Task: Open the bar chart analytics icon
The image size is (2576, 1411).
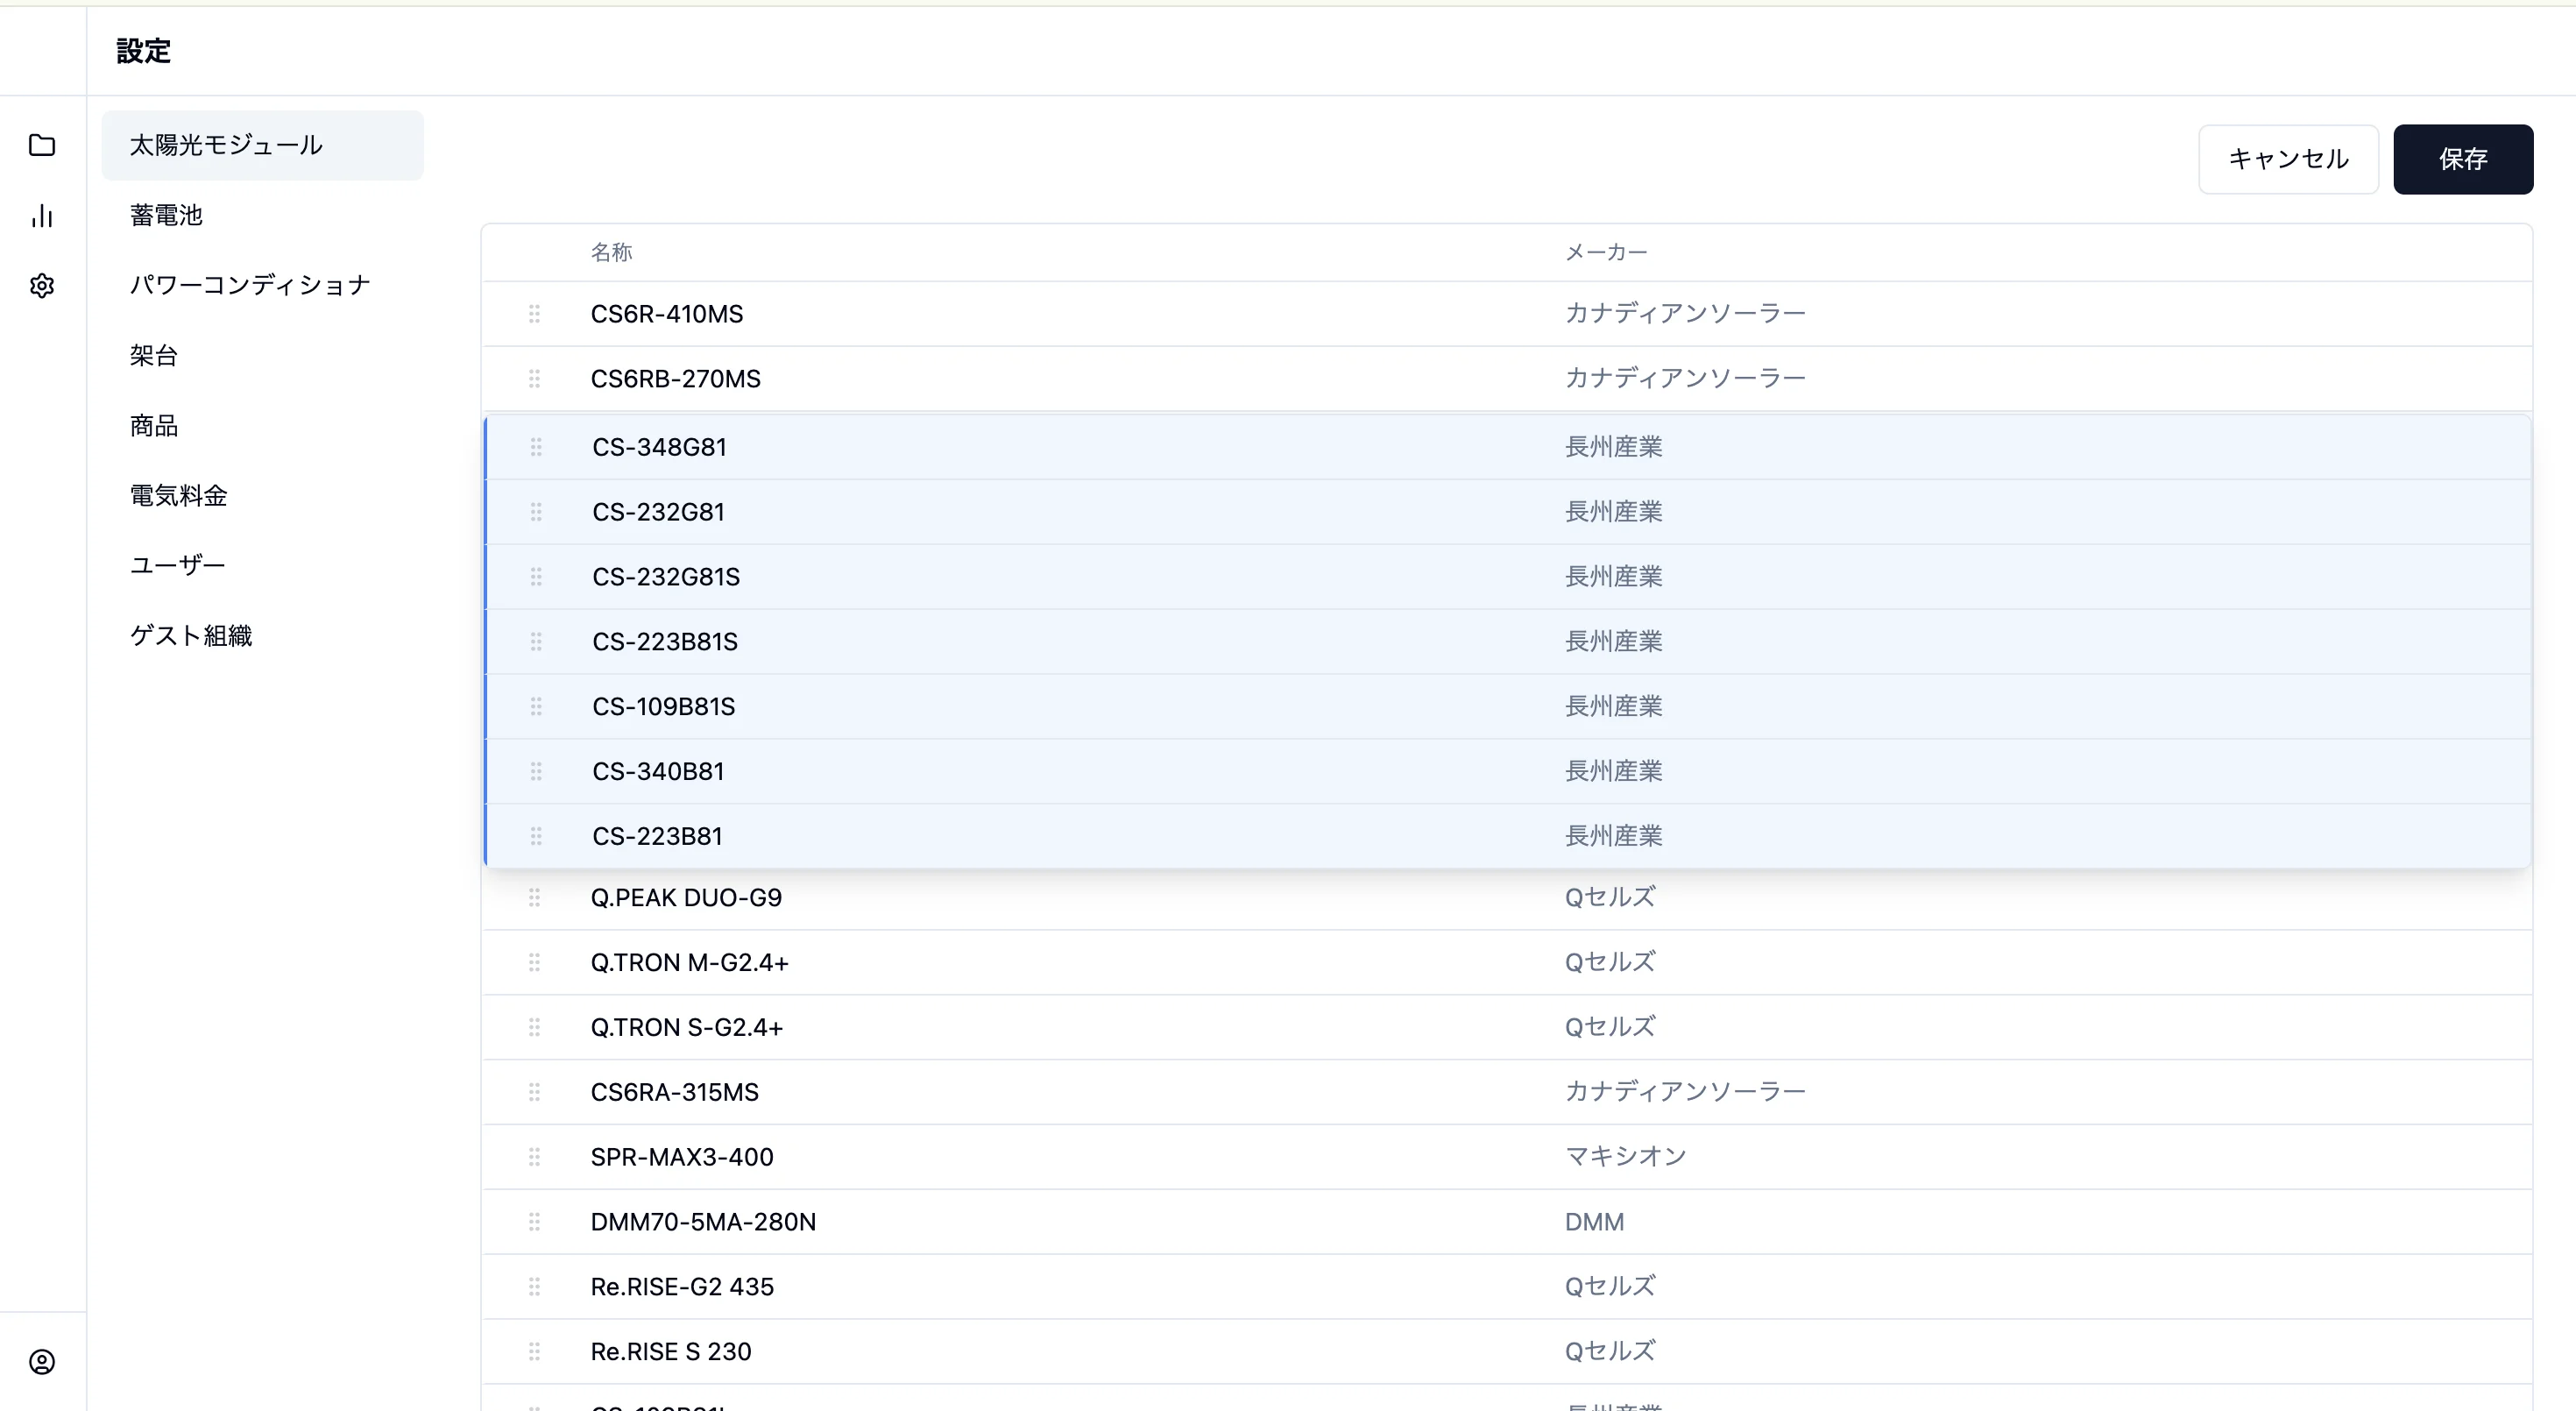Action: click(42, 215)
